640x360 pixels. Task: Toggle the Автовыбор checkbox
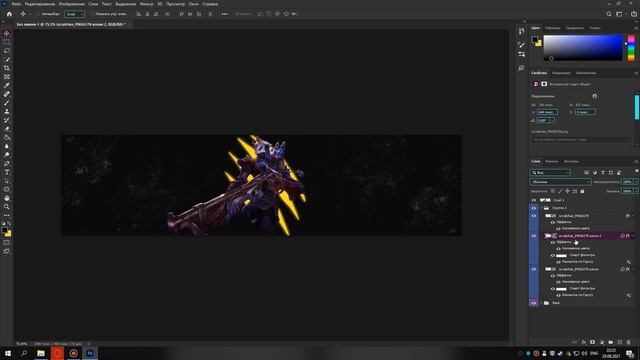[39, 14]
